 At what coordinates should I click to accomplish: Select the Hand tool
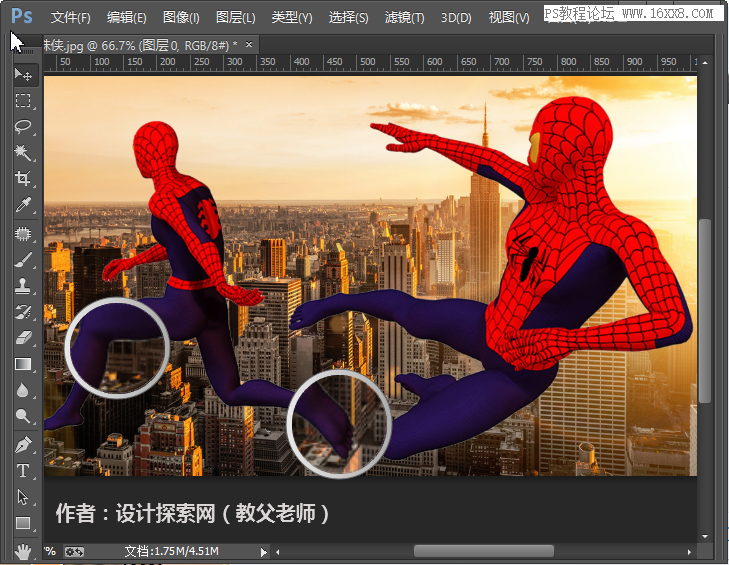[x=23, y=552]
